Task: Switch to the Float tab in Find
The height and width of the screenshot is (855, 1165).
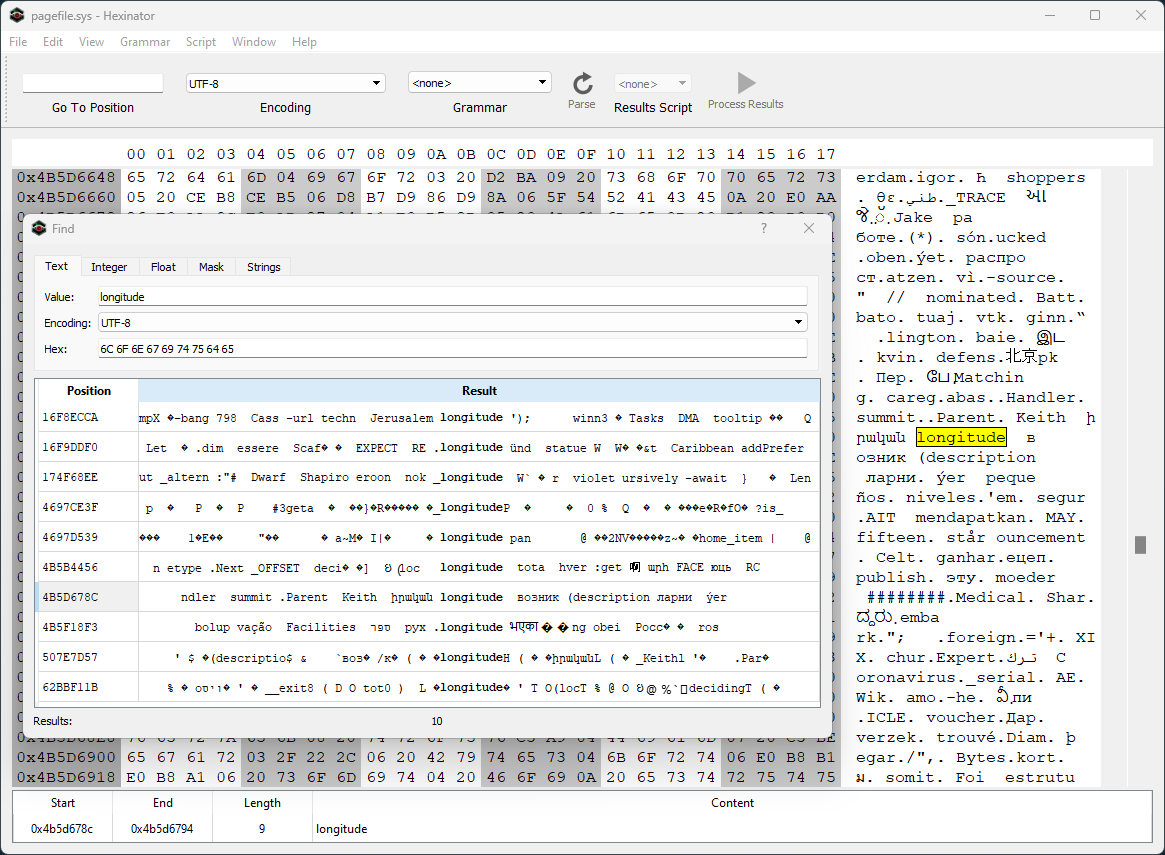Action: coord(163,267)
